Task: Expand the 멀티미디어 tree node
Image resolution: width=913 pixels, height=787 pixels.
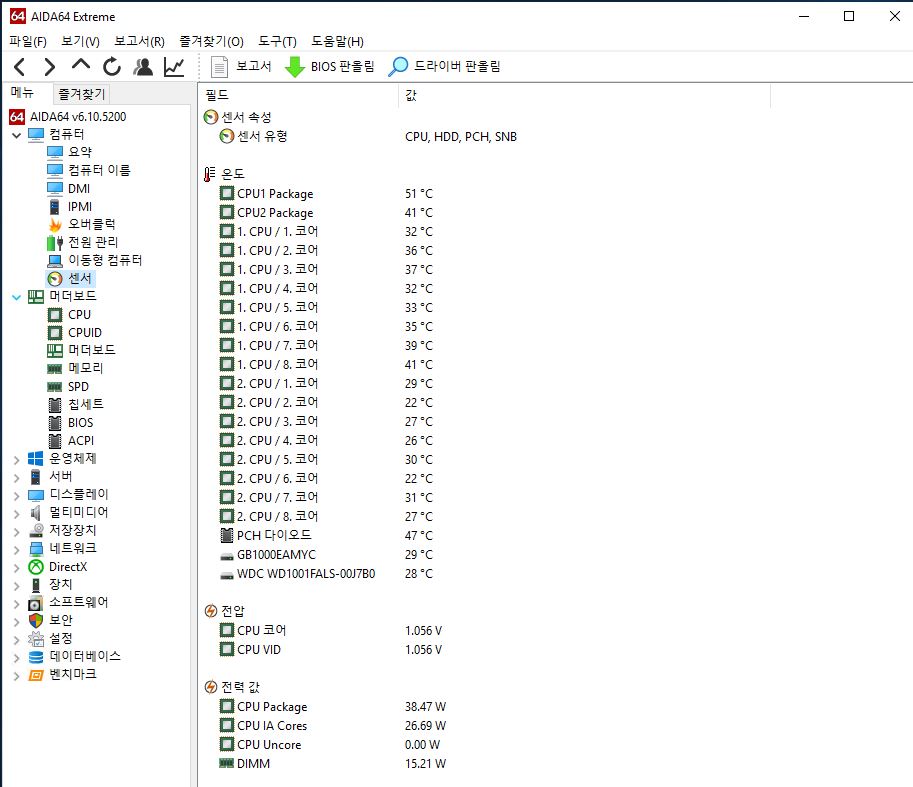Action: [16, 513]
